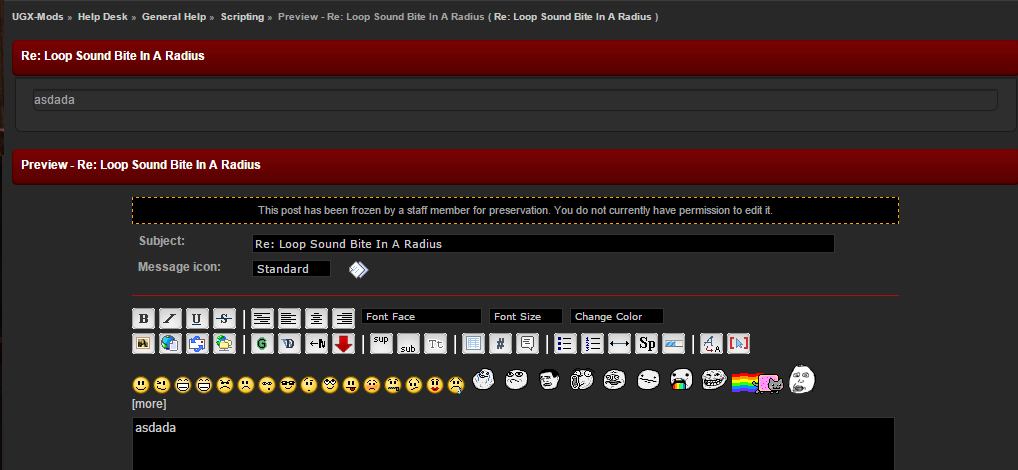
Task: Click the 'asdada' preview text
Action: point(54,100)
